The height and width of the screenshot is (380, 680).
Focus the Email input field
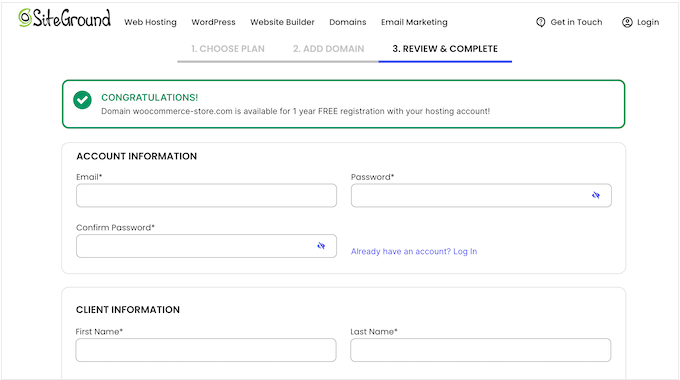click(206, 195)
